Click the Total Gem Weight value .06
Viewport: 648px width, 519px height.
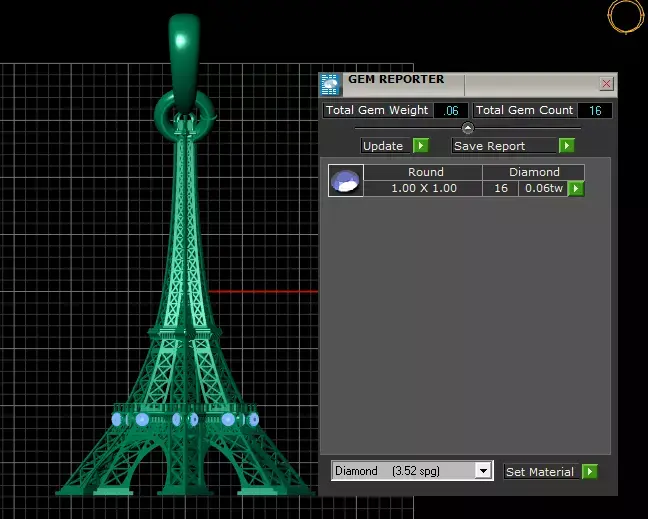(451, 110)
